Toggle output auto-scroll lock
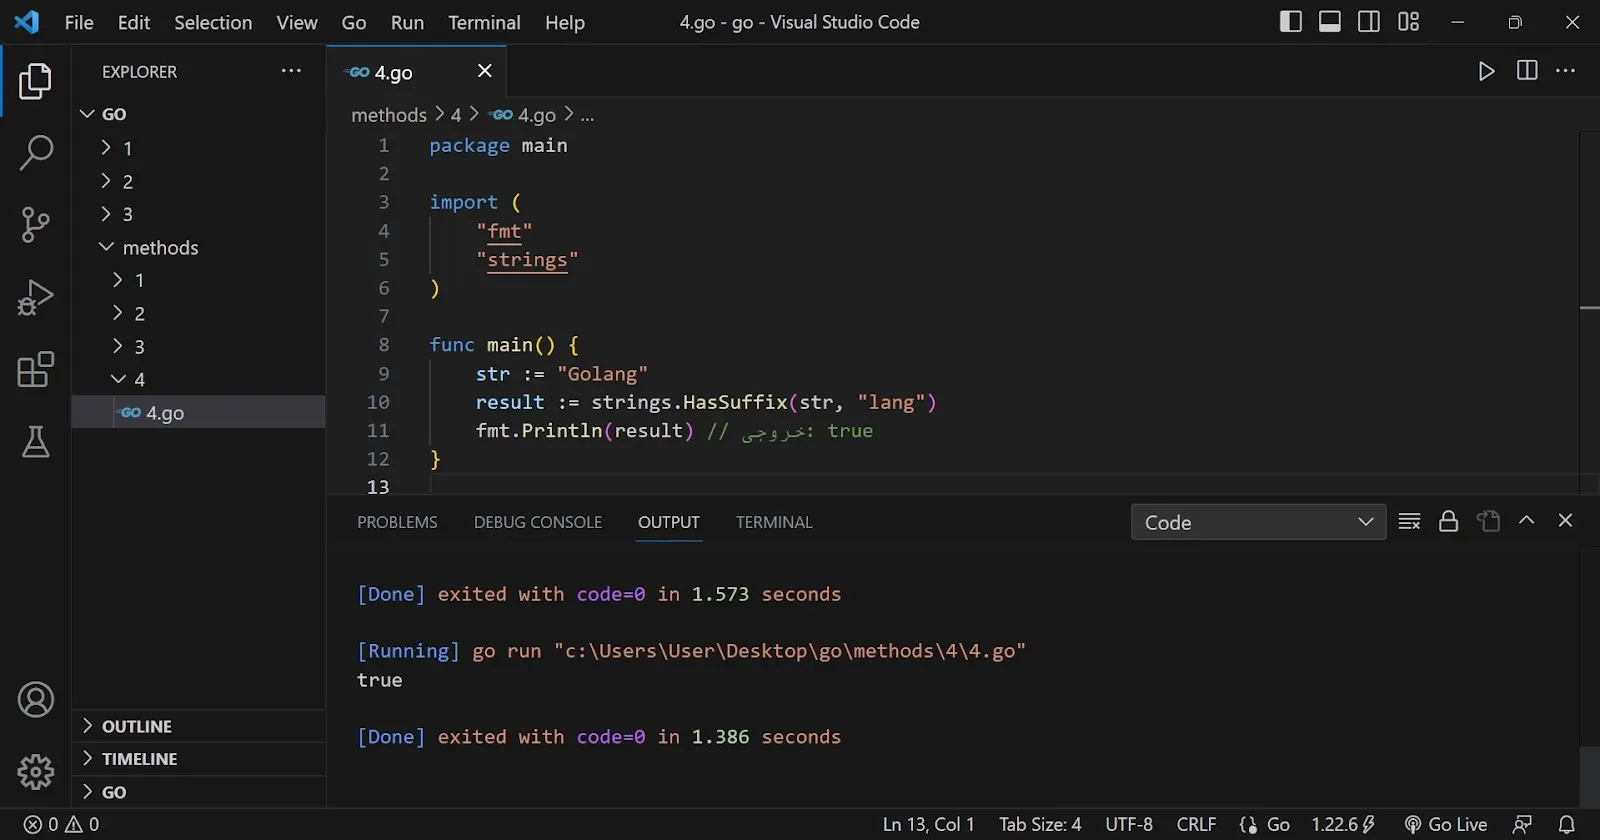1600x840 pixels. coord(1448,521)
